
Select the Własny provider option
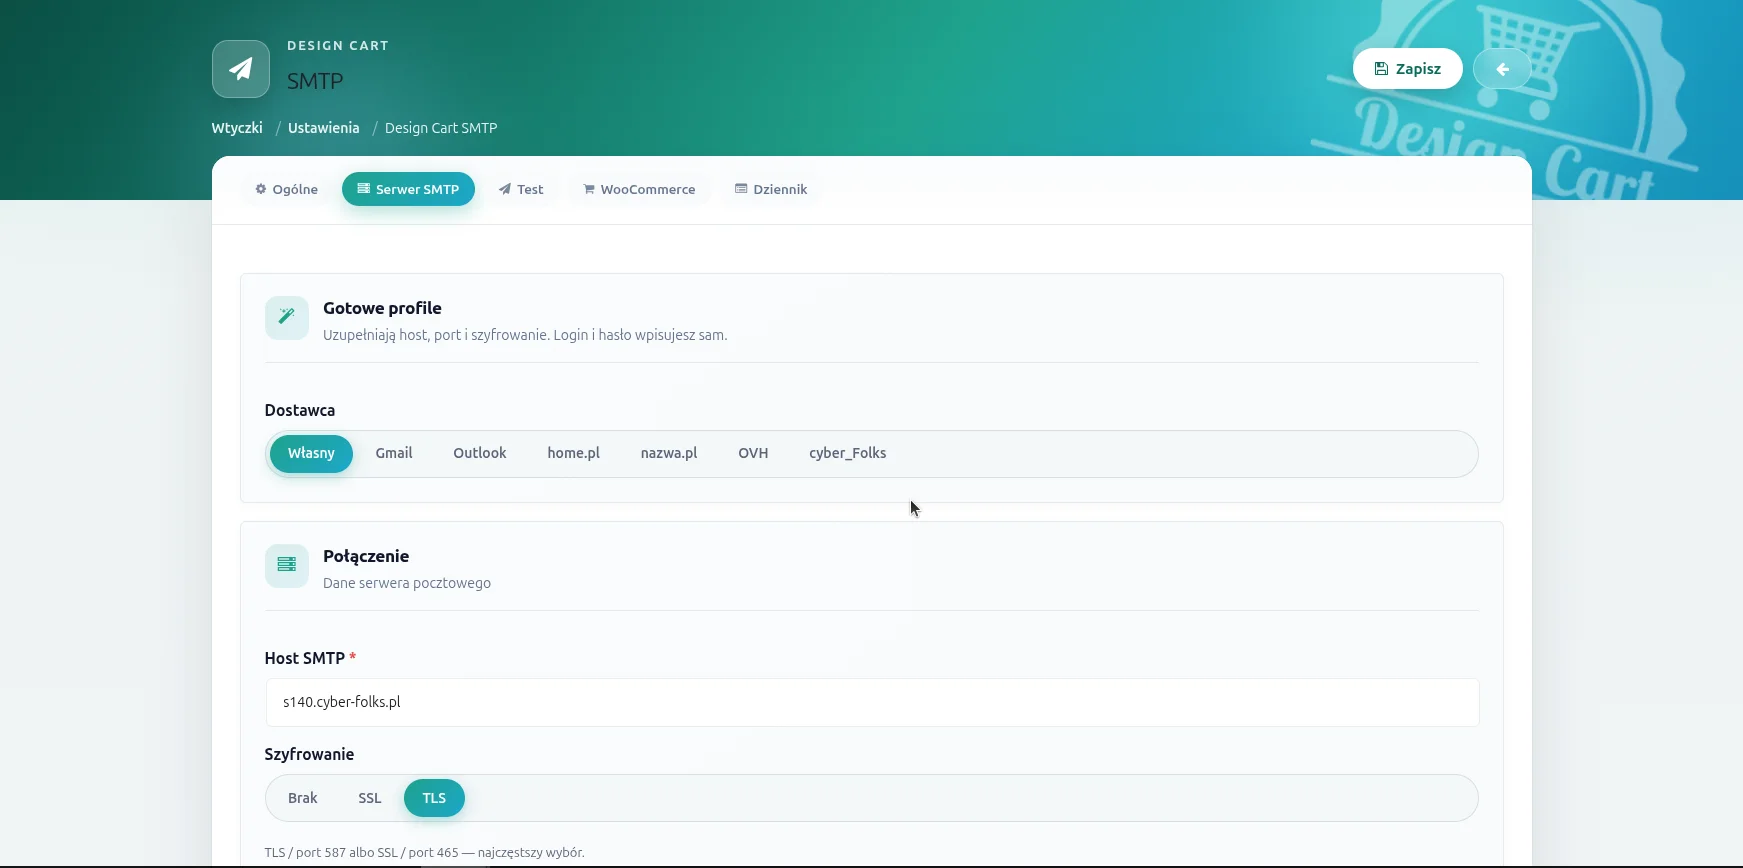pos(311,453)
